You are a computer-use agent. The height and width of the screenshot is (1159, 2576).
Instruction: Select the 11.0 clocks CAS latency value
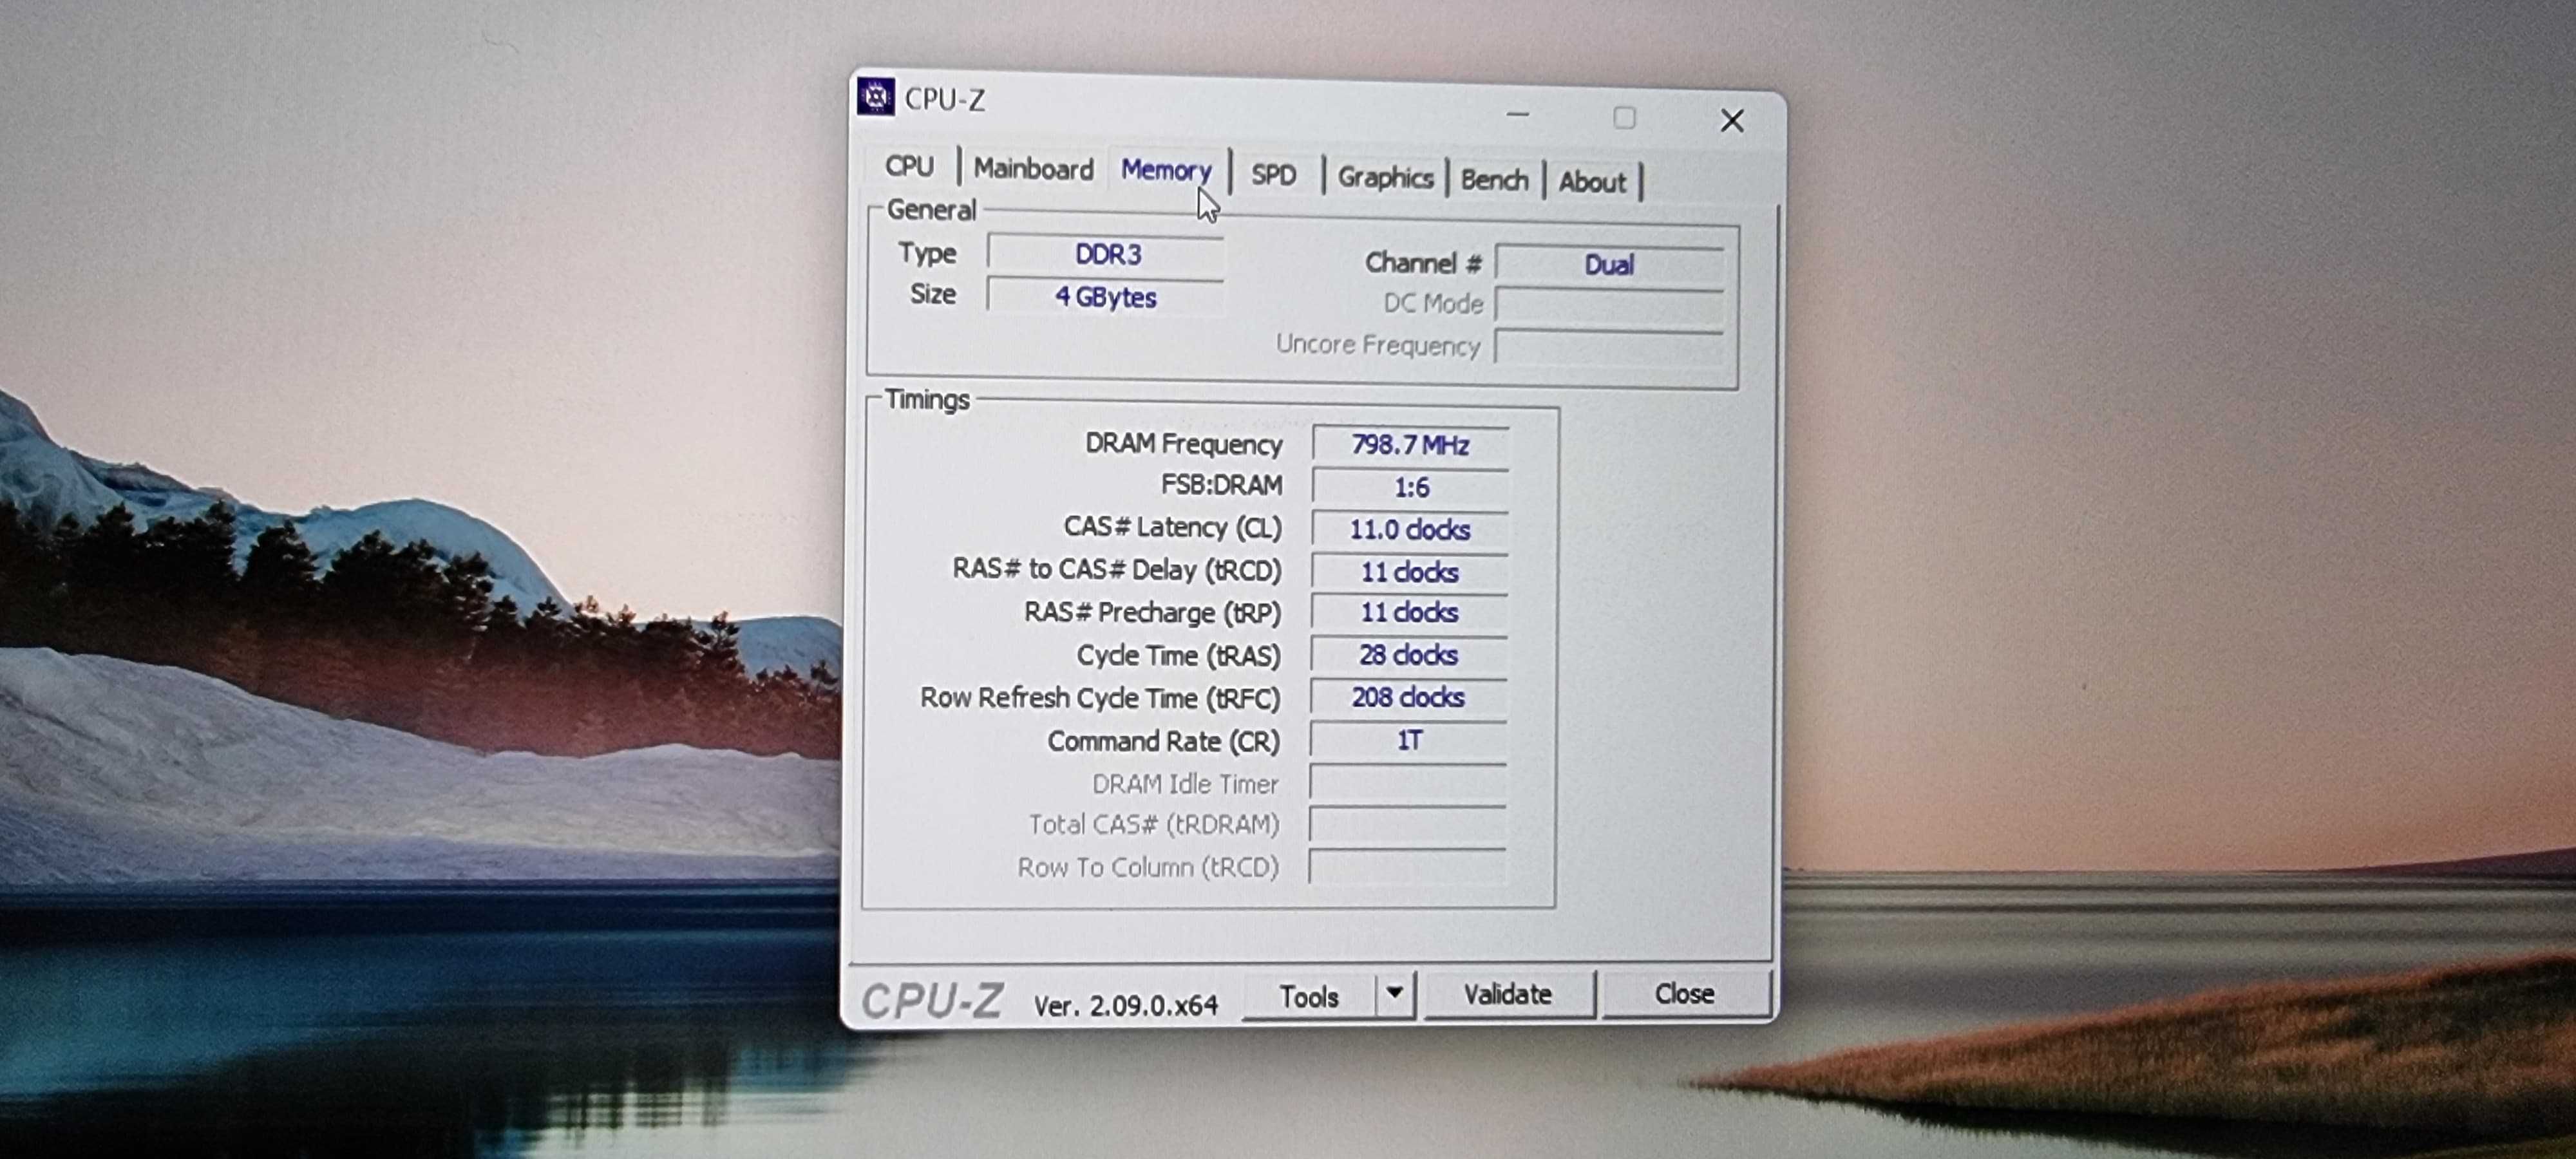click(x=1410, y=530)
